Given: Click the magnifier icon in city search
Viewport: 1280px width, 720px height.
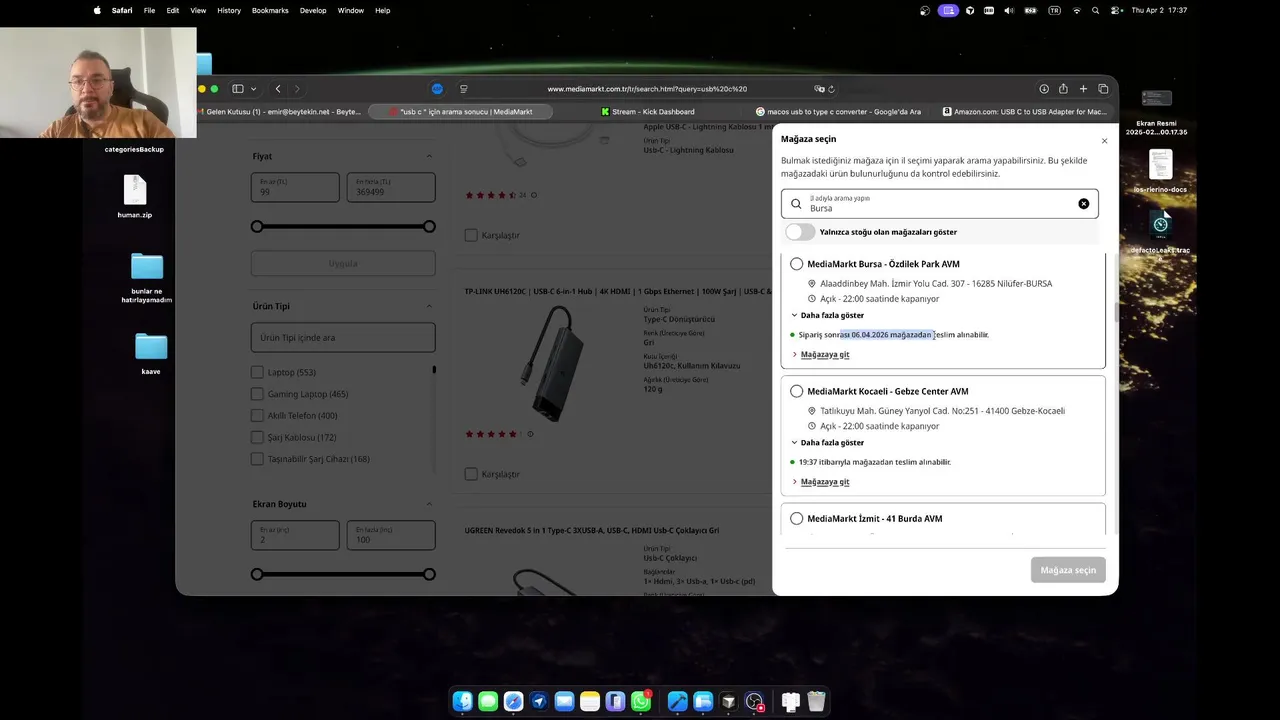Looking at the screenshot, I should [x=796, y=204].
